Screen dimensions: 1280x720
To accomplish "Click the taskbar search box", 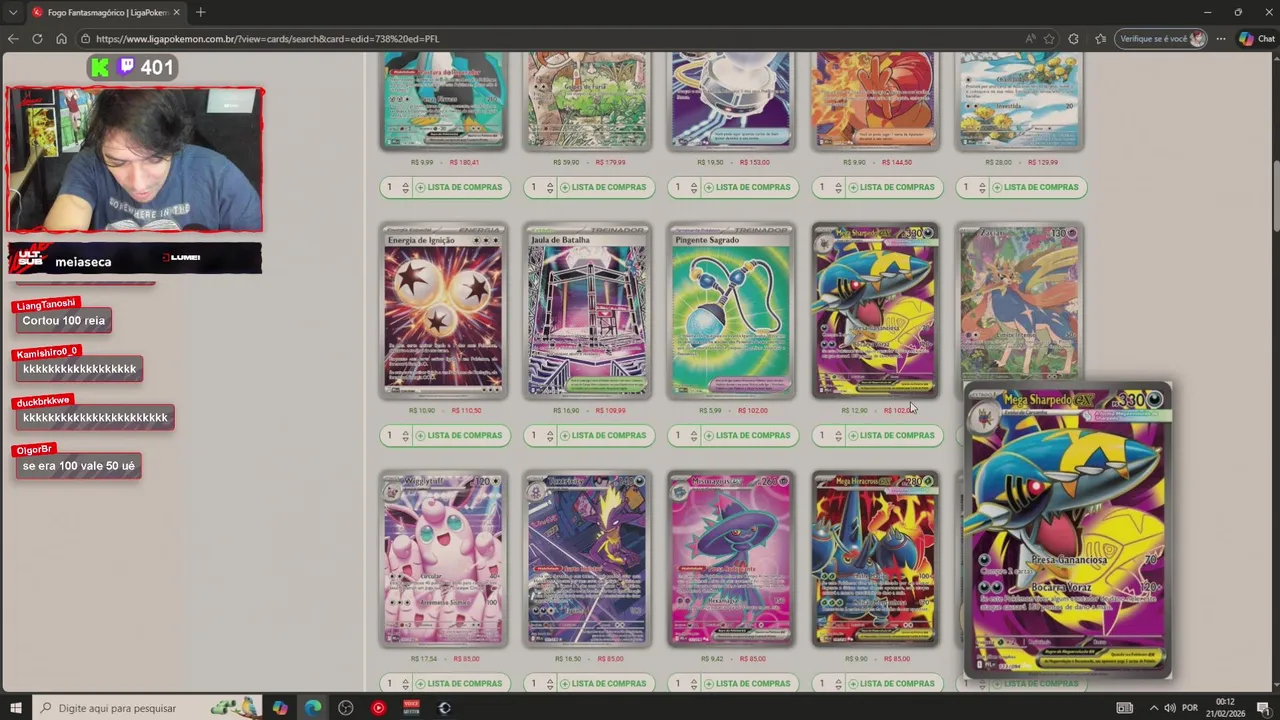I will tap(147, 708).
